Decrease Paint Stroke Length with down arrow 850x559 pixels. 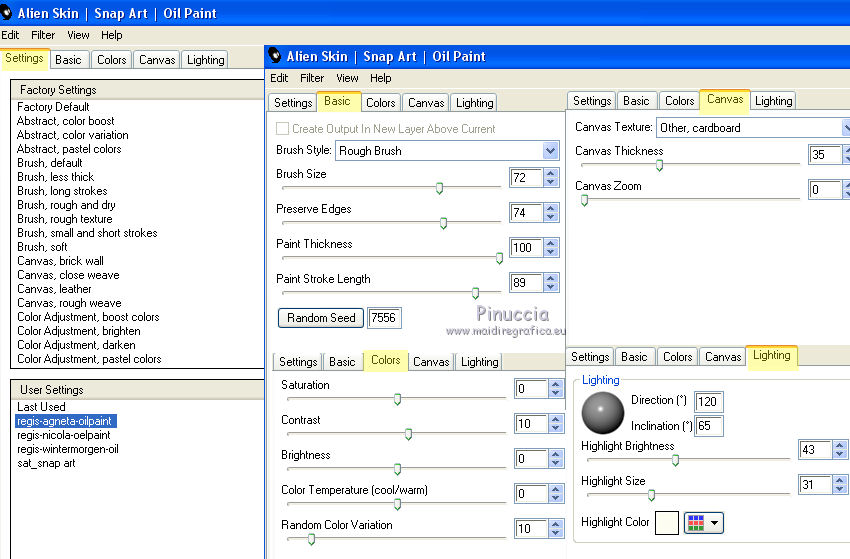point(551,287)
